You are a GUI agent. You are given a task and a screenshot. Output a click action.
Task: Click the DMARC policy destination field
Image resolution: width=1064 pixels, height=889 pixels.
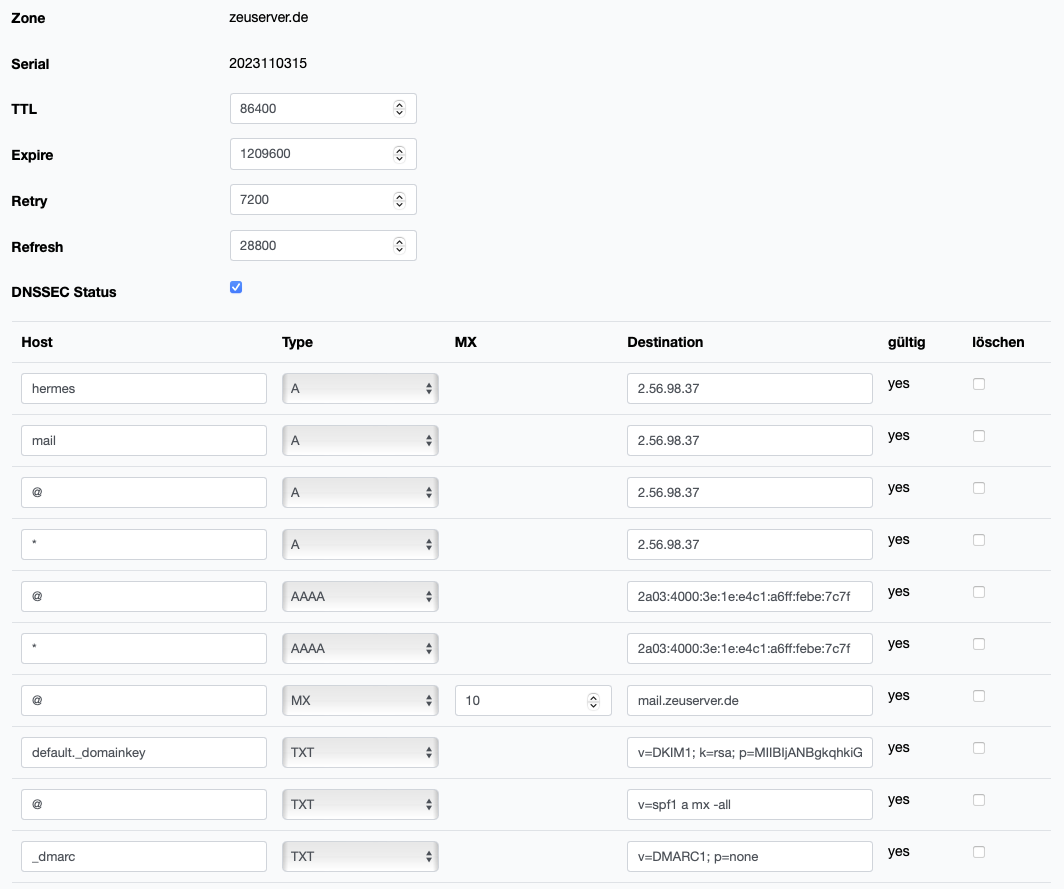point(750,856)
